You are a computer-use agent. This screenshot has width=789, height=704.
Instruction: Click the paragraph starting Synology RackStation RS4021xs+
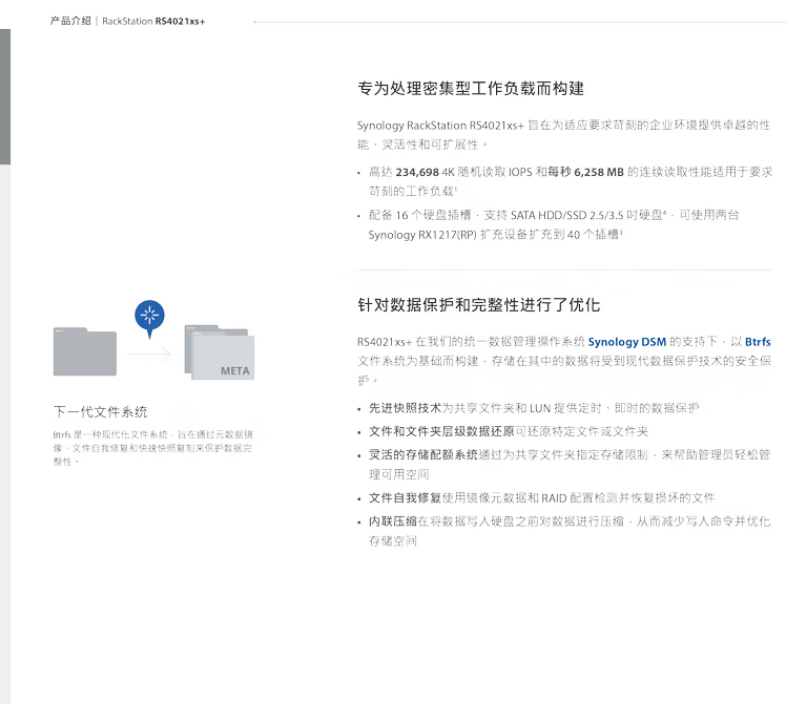pyautogui.click(x=564, y=135)
